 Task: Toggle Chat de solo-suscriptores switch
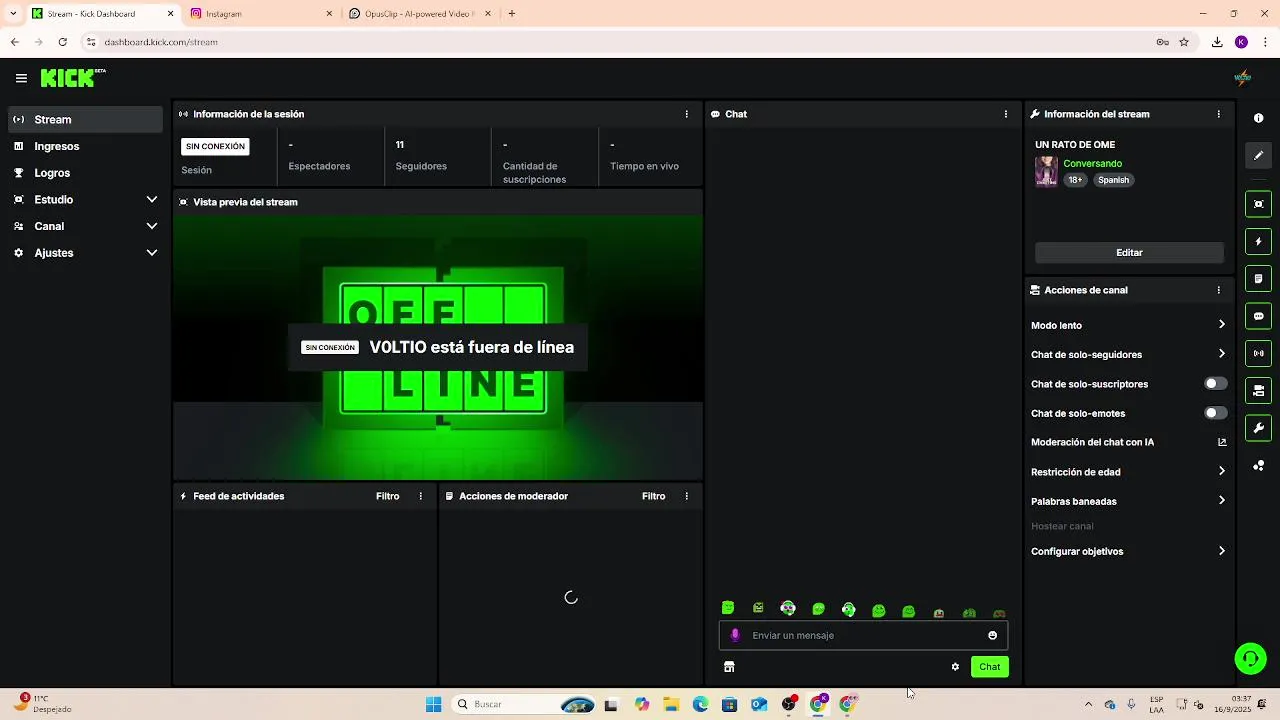pos(1215,384)
